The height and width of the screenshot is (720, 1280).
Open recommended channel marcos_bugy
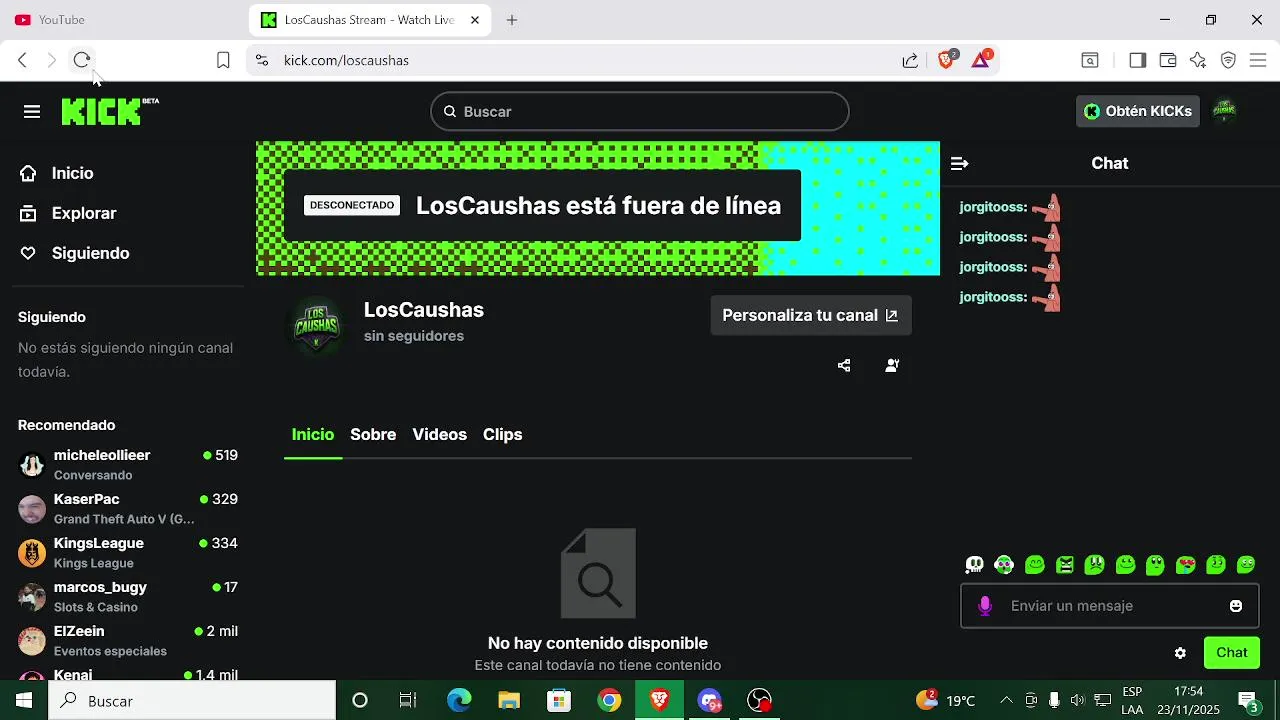[x=128, y=597]
